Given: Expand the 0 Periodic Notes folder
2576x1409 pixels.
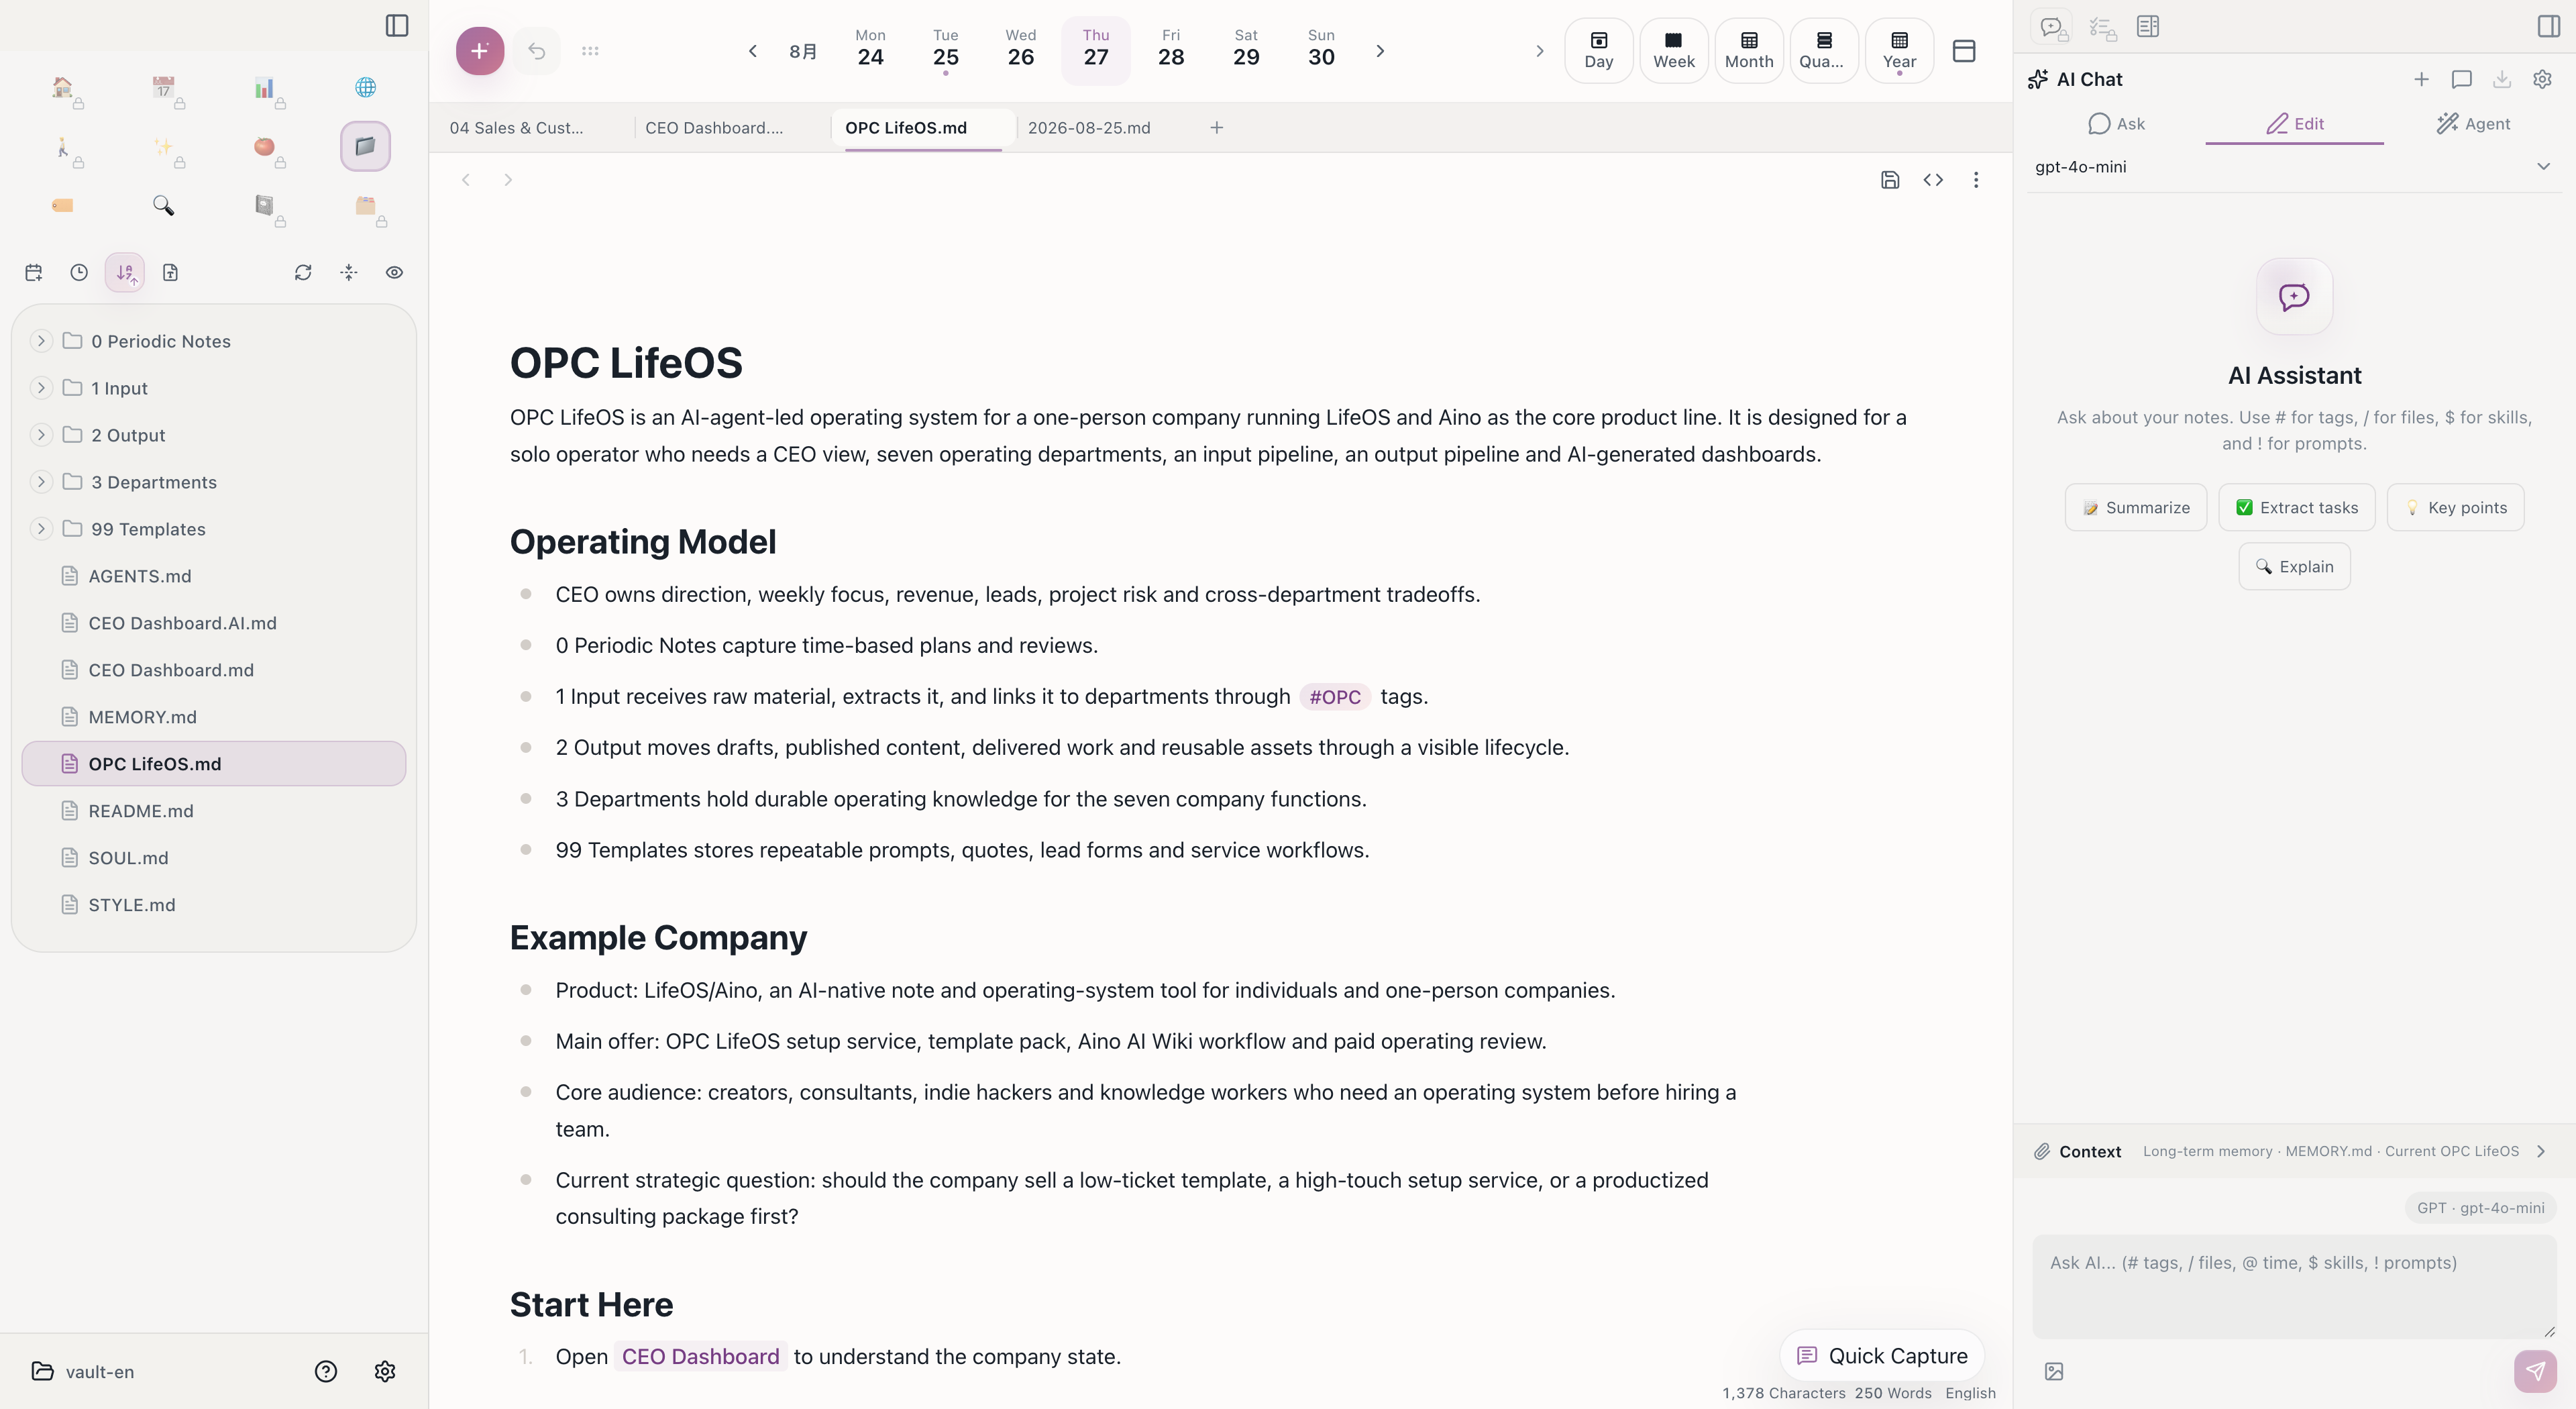Looking at the screenshot, I should pyautogui.click(x=41, y=341).
